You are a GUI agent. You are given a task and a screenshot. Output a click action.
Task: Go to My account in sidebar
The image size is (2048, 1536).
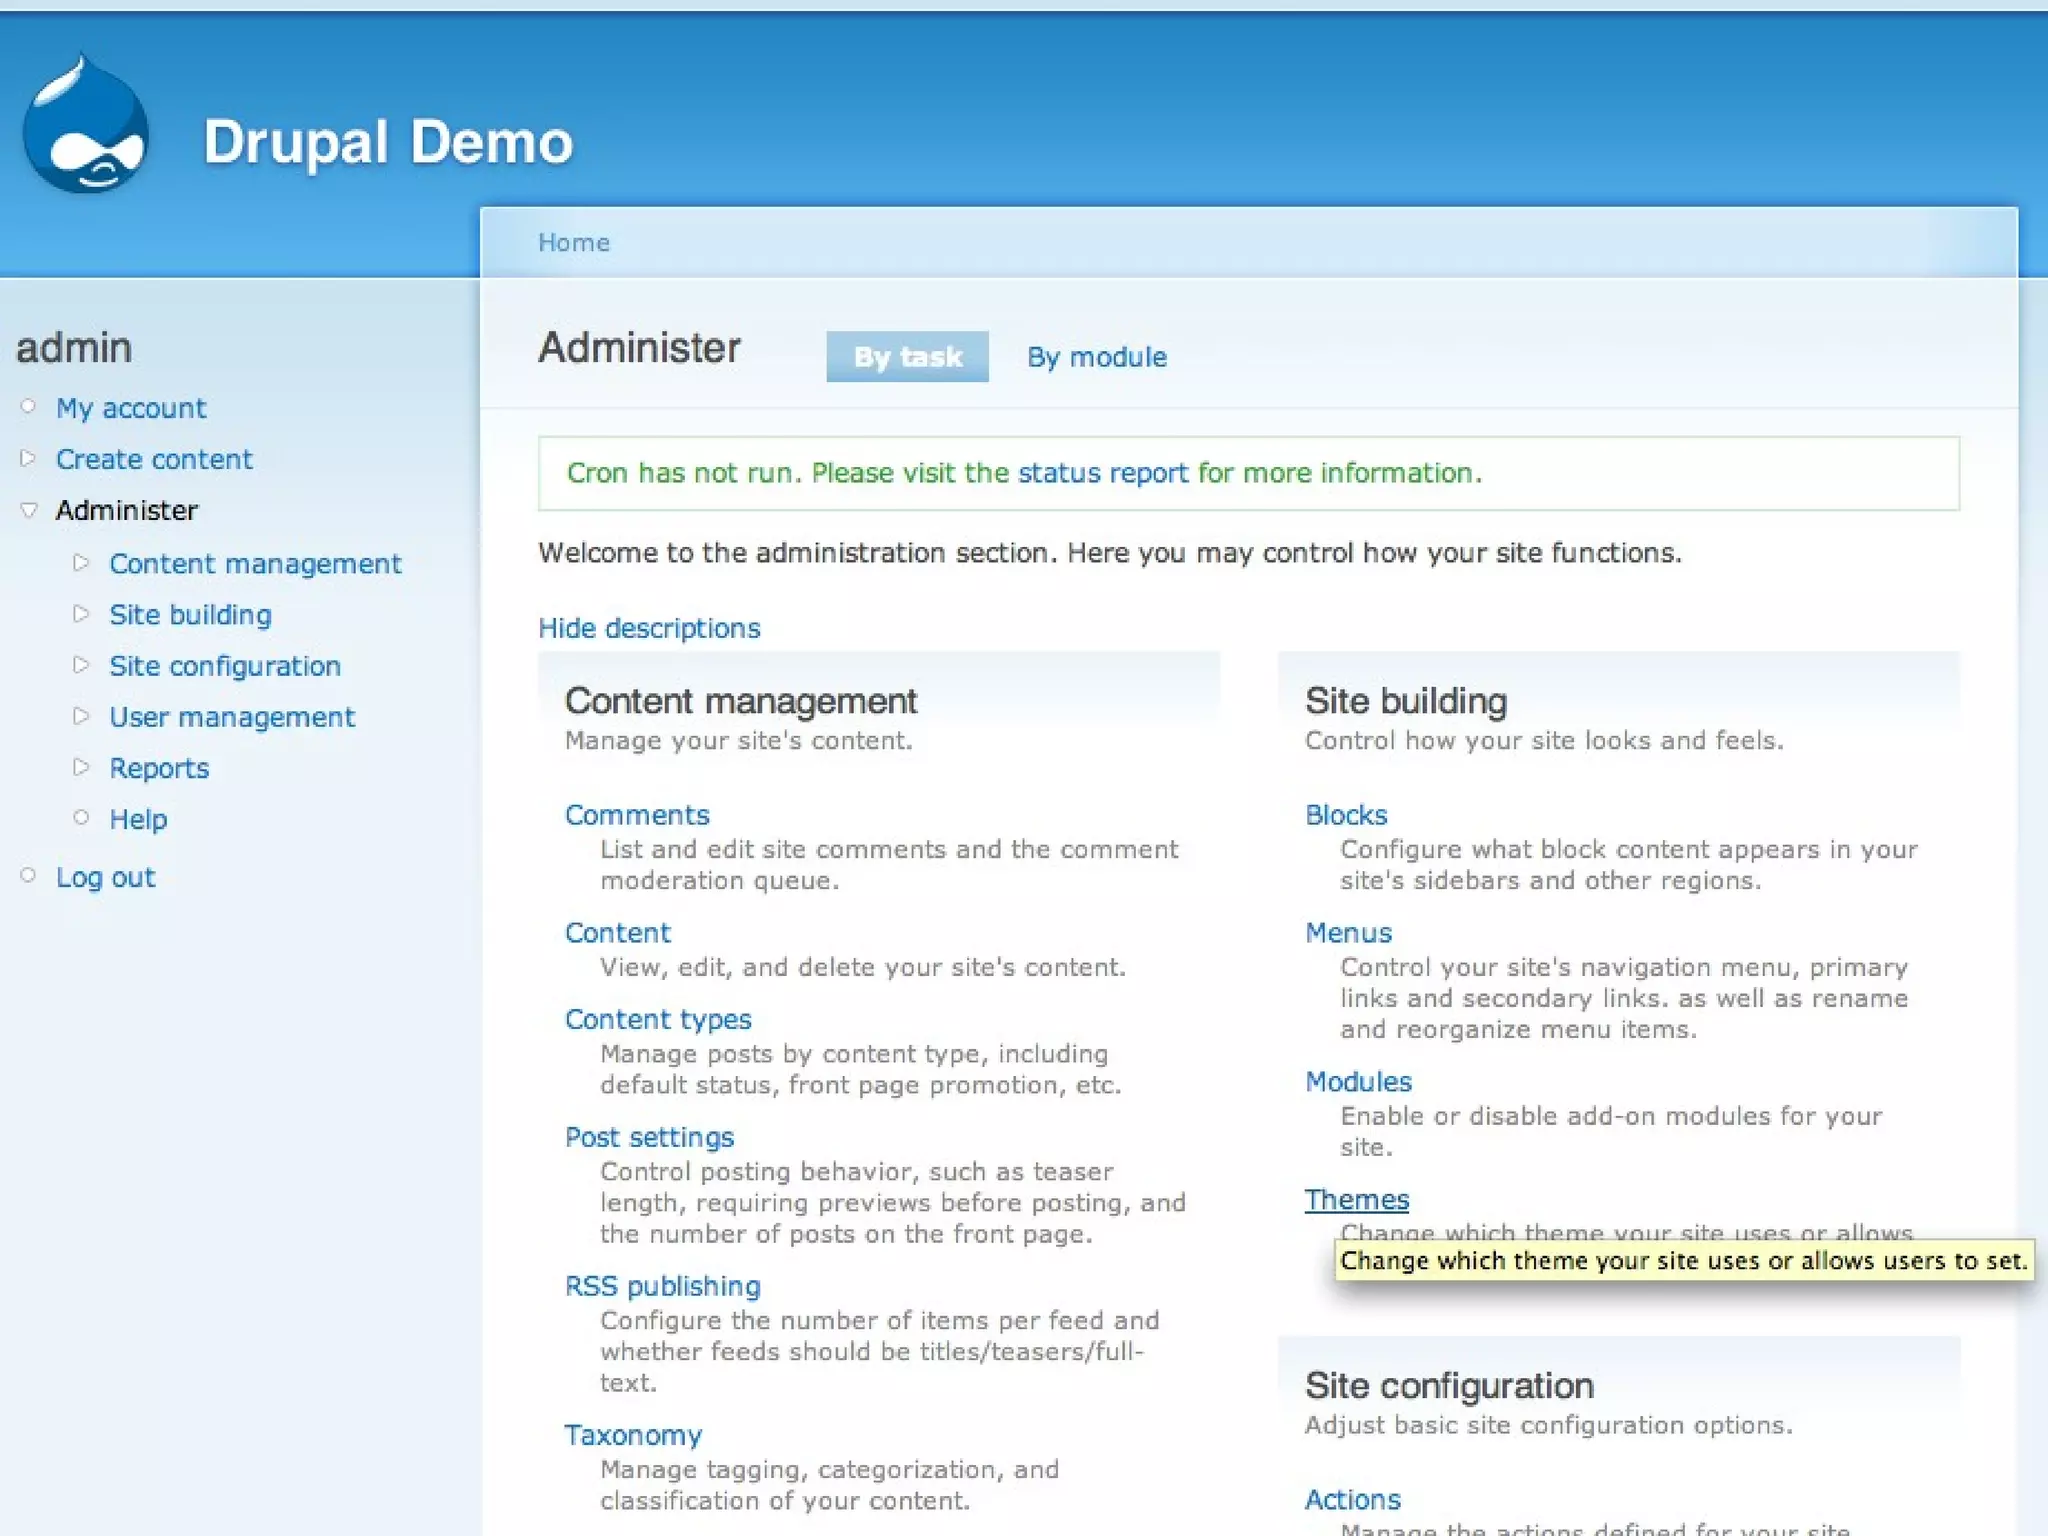click(131, 408)
